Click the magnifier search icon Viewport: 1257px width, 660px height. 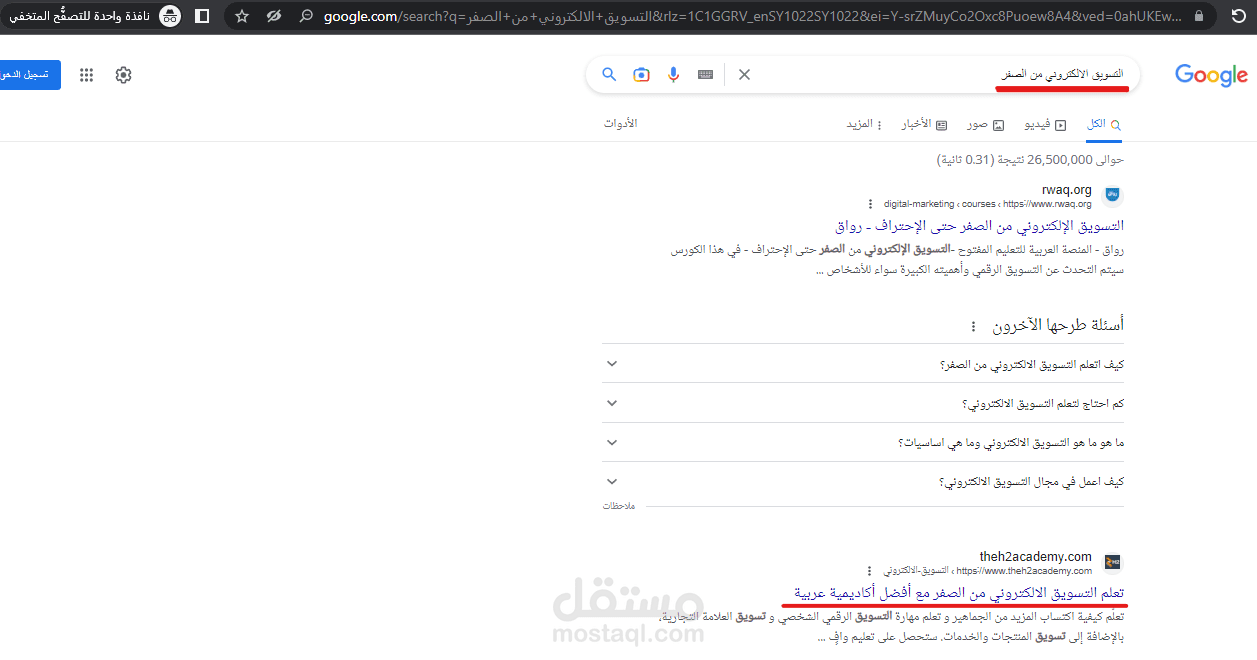(609, 74)
